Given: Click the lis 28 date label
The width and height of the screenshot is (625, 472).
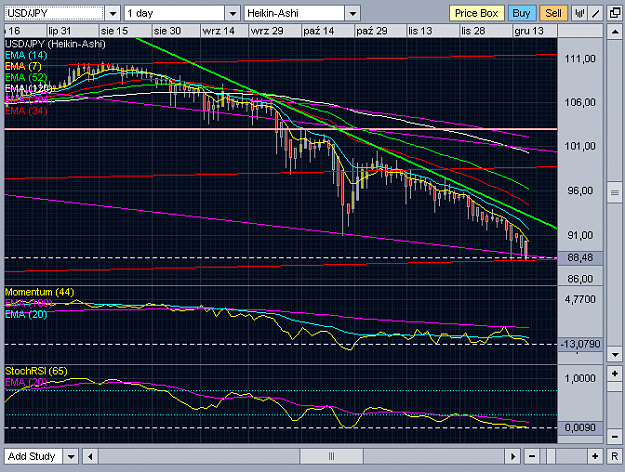Looking at the screenshot, I should [473, 31].
